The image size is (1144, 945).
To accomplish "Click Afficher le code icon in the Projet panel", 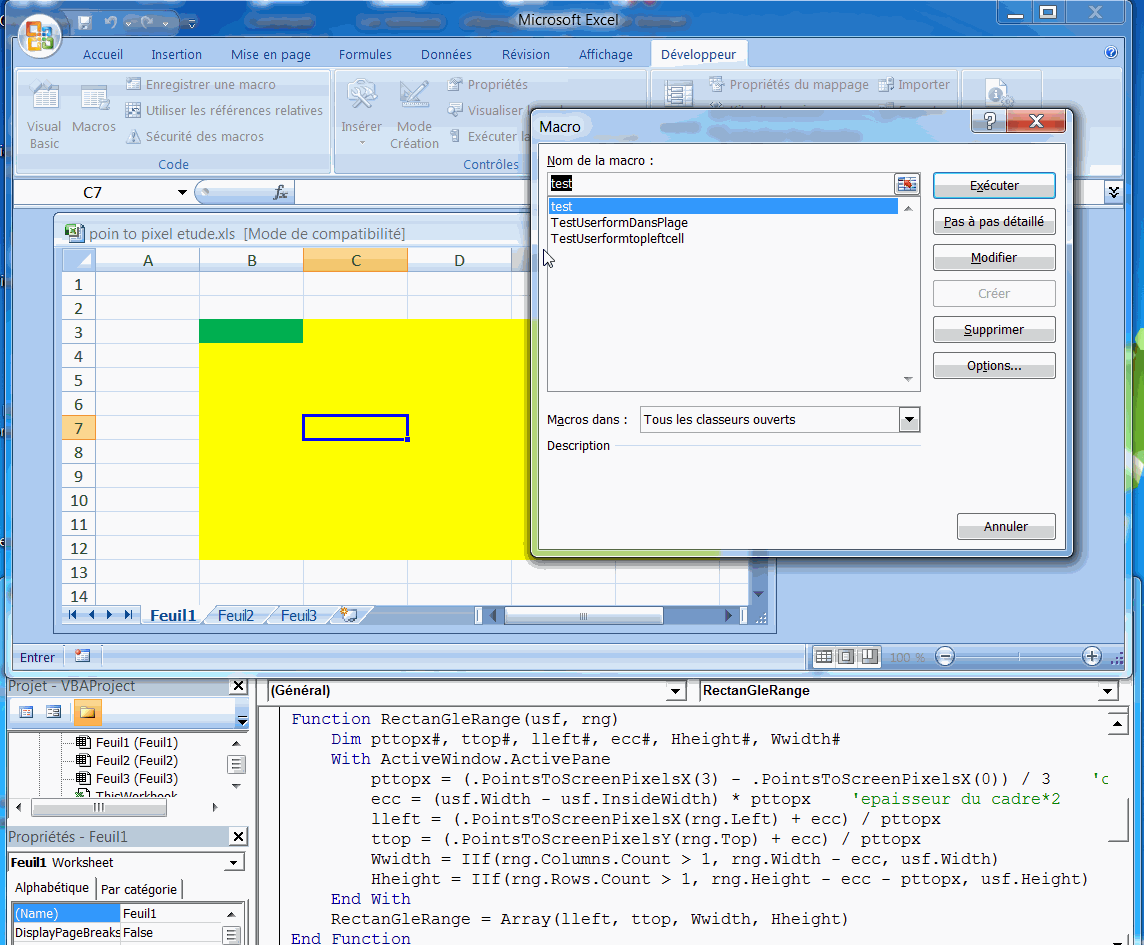I will click(x=26, y=712).
